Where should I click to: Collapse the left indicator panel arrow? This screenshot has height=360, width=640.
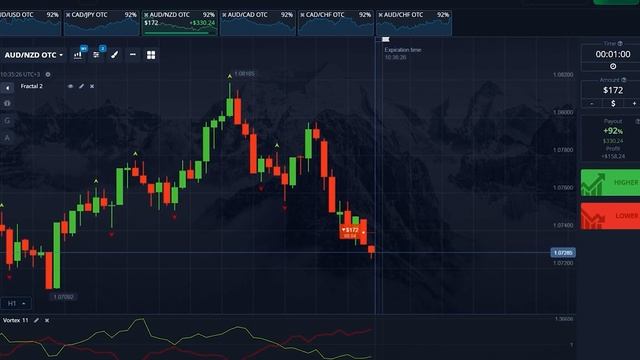[x=7, y=88]
